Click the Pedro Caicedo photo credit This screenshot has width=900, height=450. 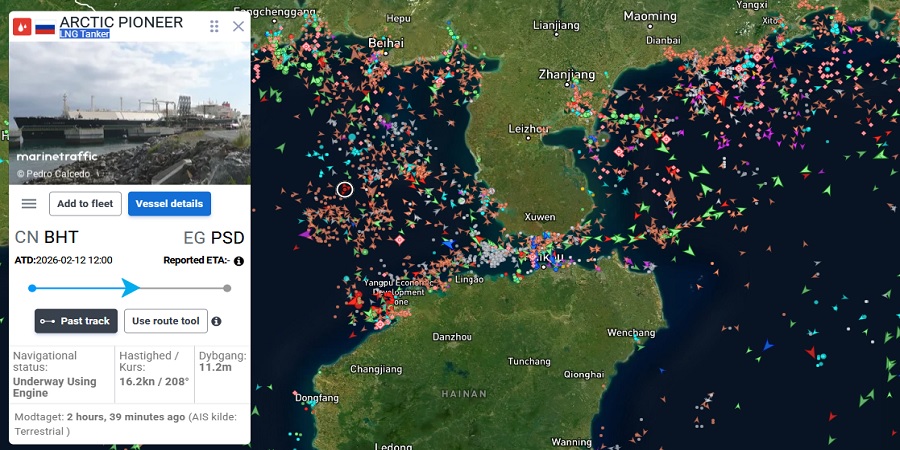[x=58, y=174]
